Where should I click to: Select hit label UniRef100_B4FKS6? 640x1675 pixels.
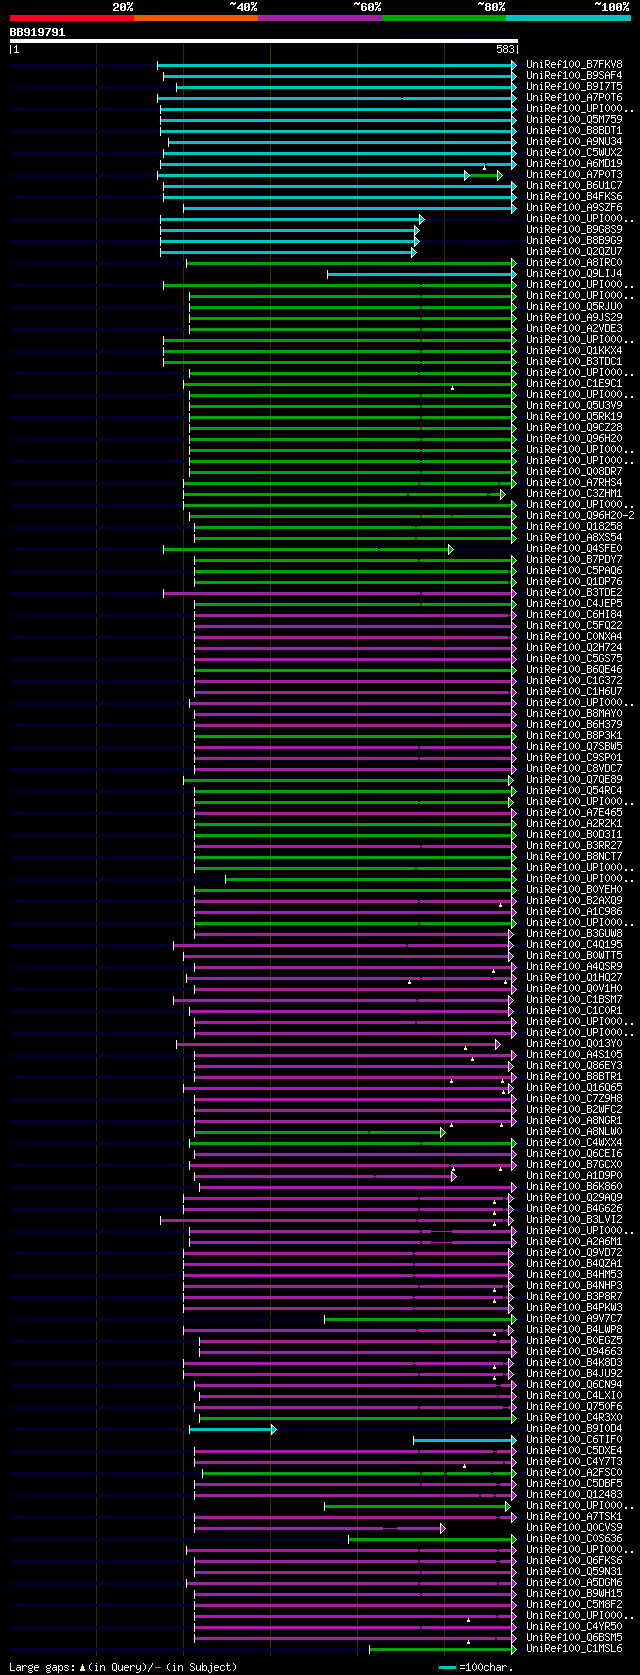tap(574, 196)
